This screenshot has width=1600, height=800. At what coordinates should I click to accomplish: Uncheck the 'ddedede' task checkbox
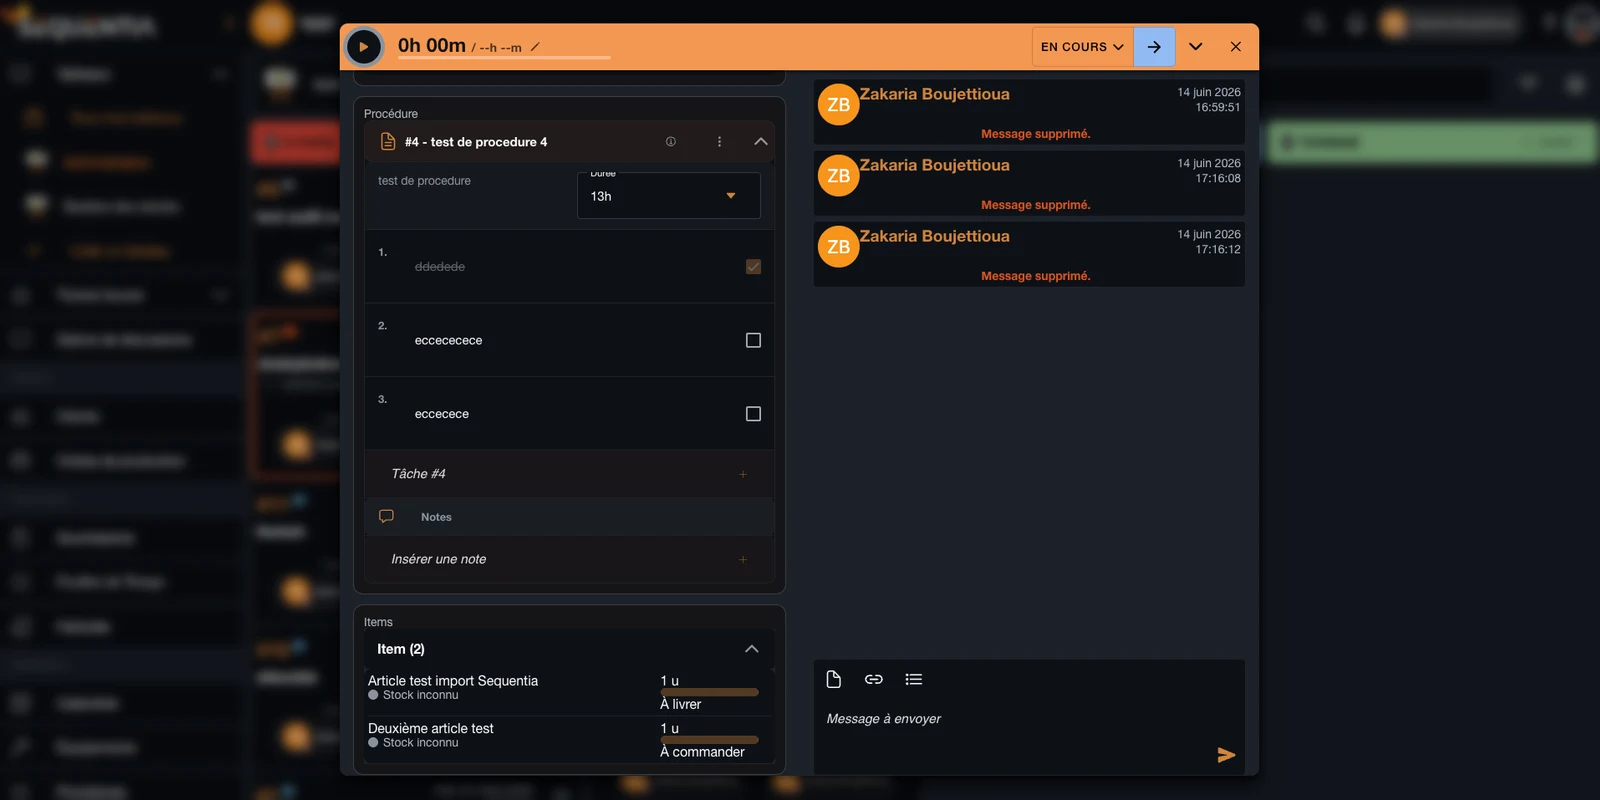pyautogui.click(x=754, y=267)
